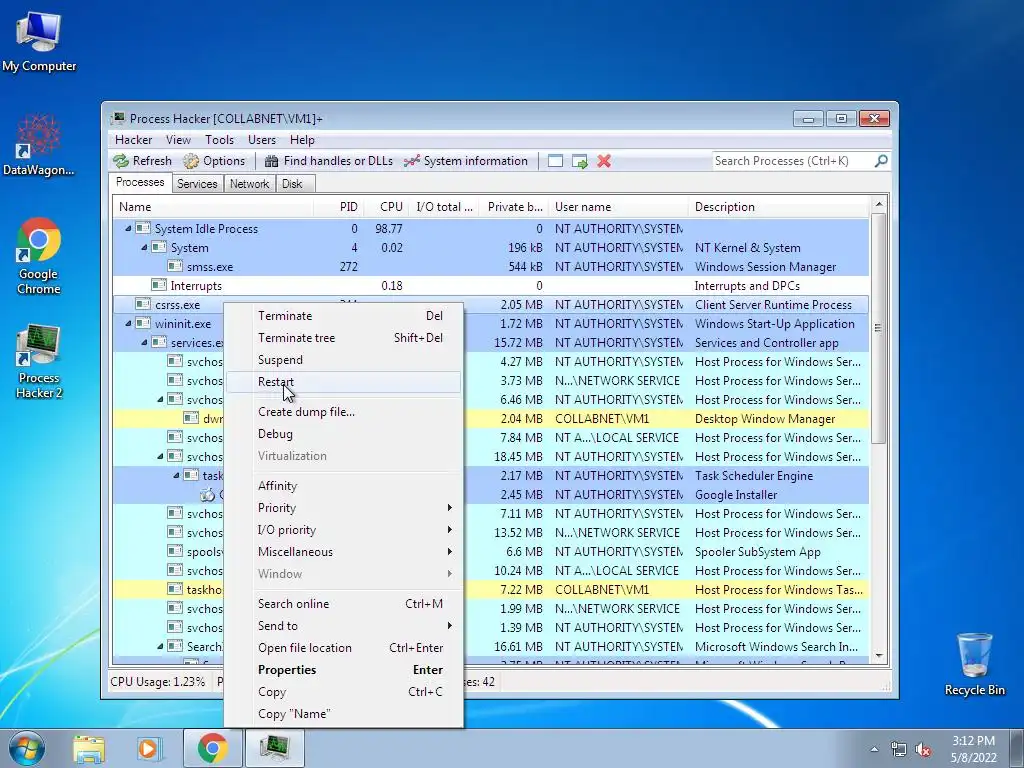Sort by Description column header
The height and width of the screenshot is (768, 1024).
tap(779, 207)
